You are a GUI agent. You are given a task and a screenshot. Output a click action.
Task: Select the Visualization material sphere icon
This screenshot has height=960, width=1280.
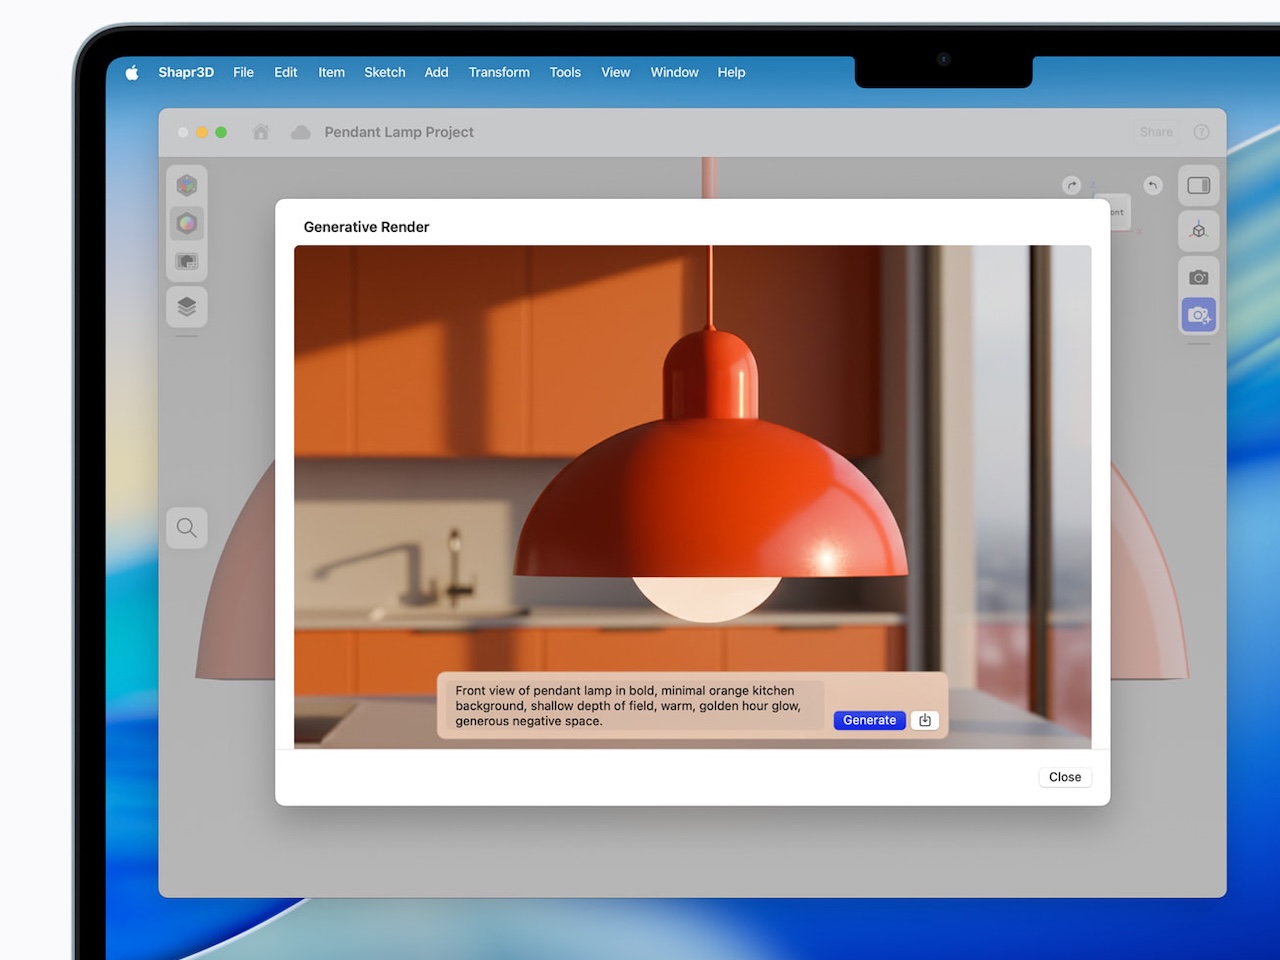point(187,223)
